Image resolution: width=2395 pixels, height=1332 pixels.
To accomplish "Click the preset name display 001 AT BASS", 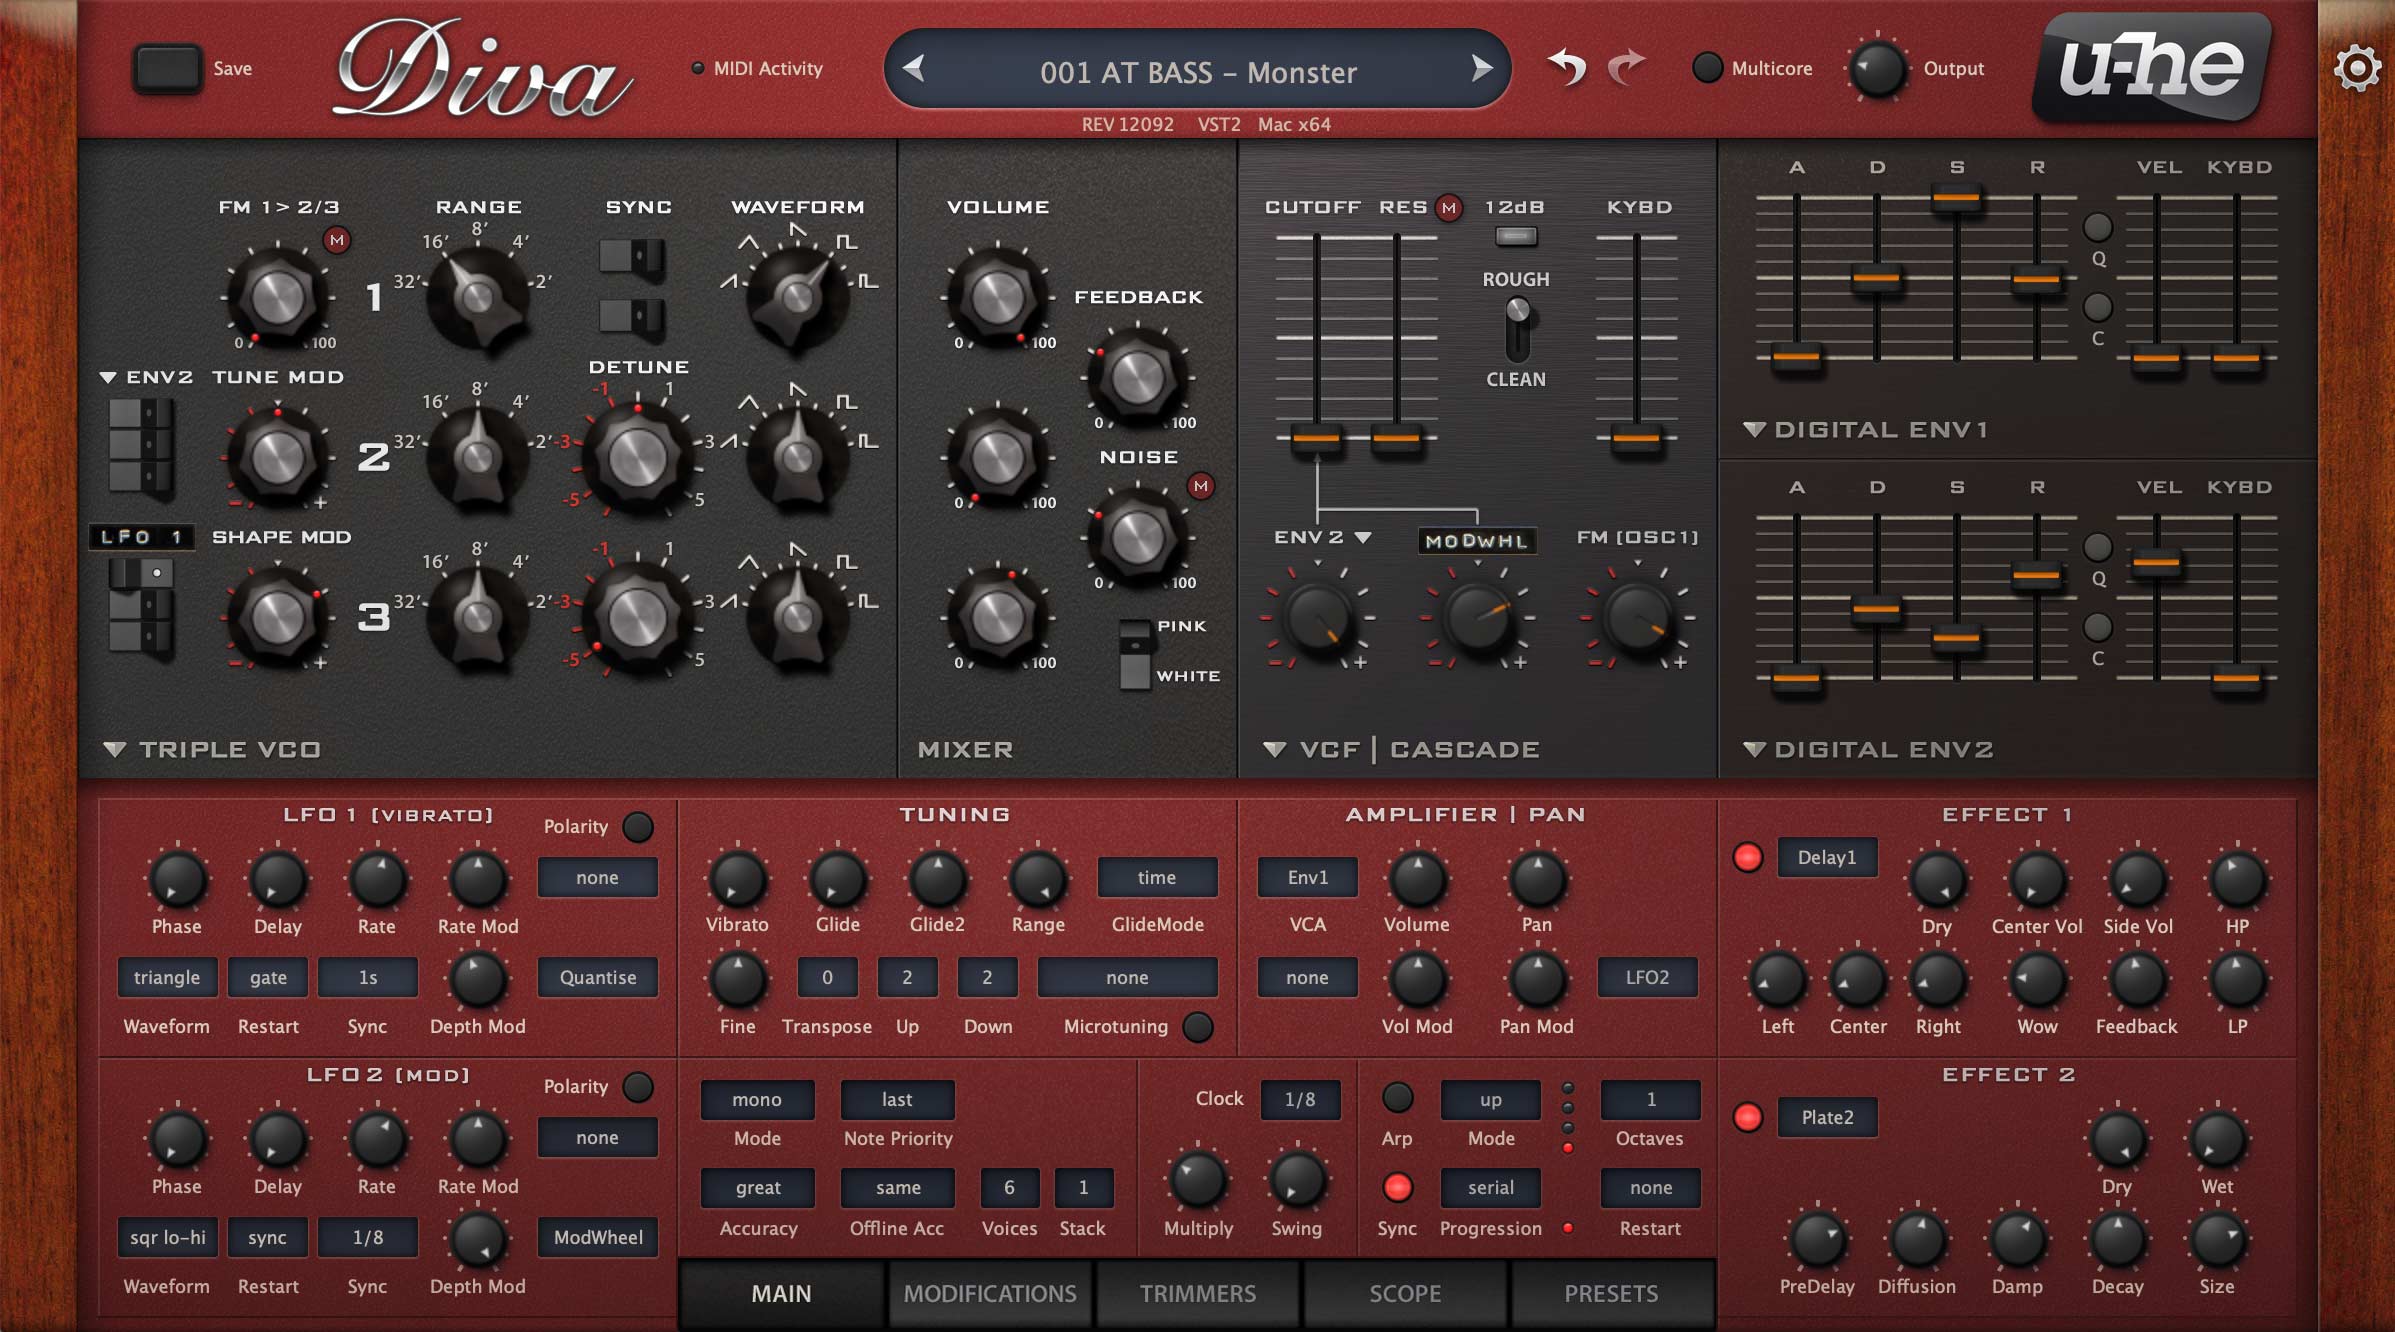I will (1197, 72).
